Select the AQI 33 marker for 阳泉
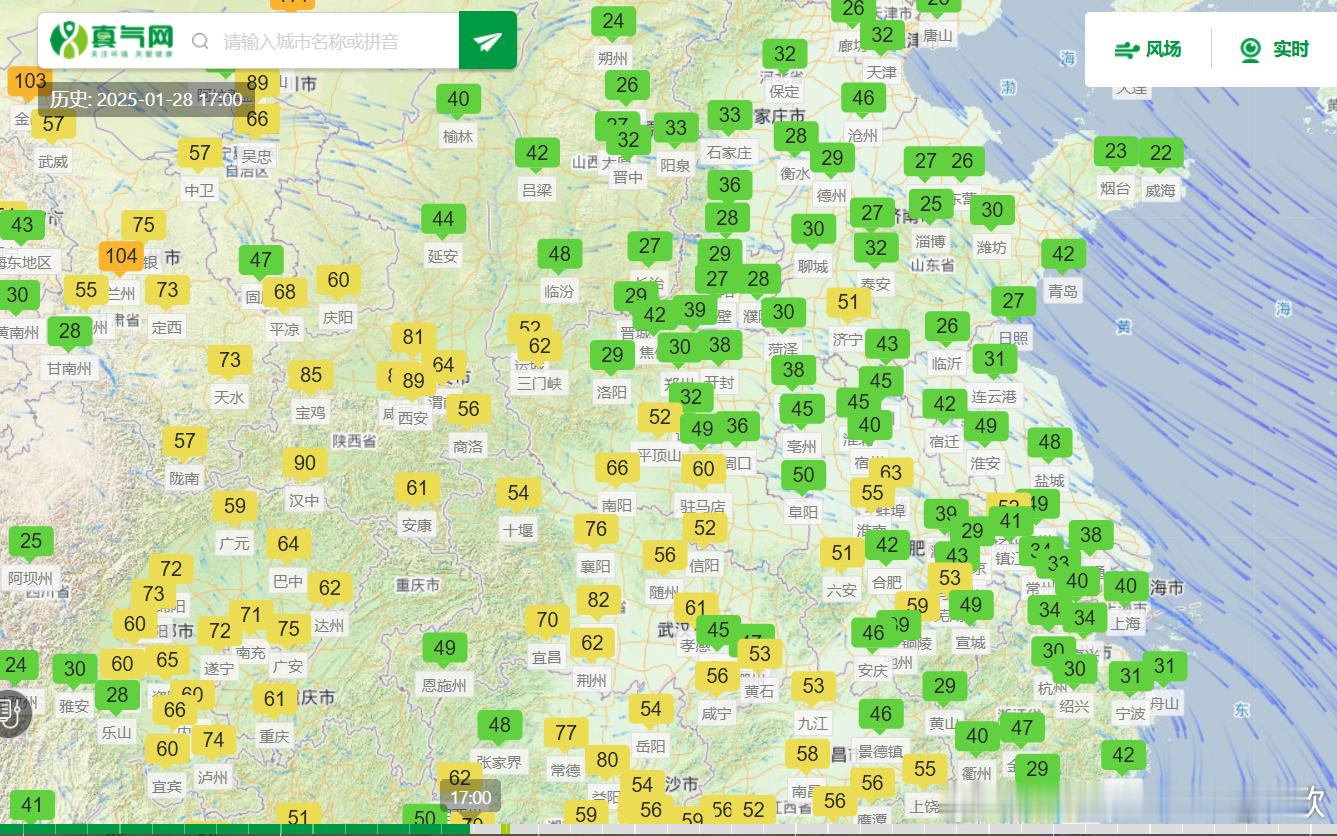The height and width of the screenshot is (836, 1337). (676, 128)
